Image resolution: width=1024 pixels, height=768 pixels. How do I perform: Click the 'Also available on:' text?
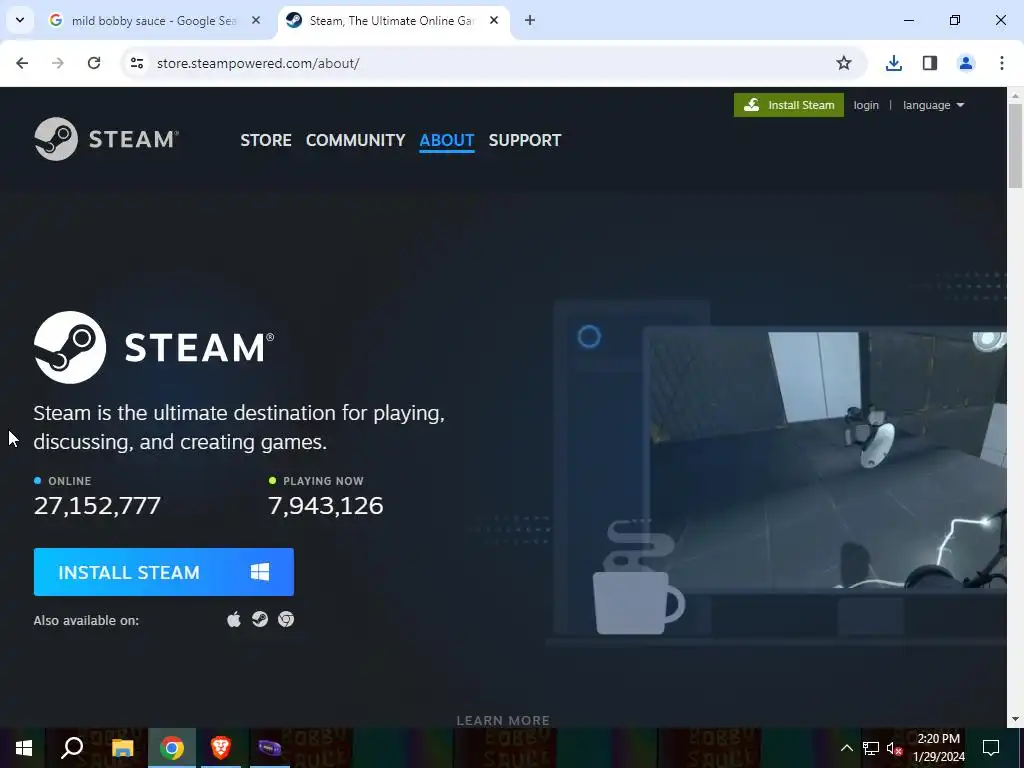coord(86,620)
